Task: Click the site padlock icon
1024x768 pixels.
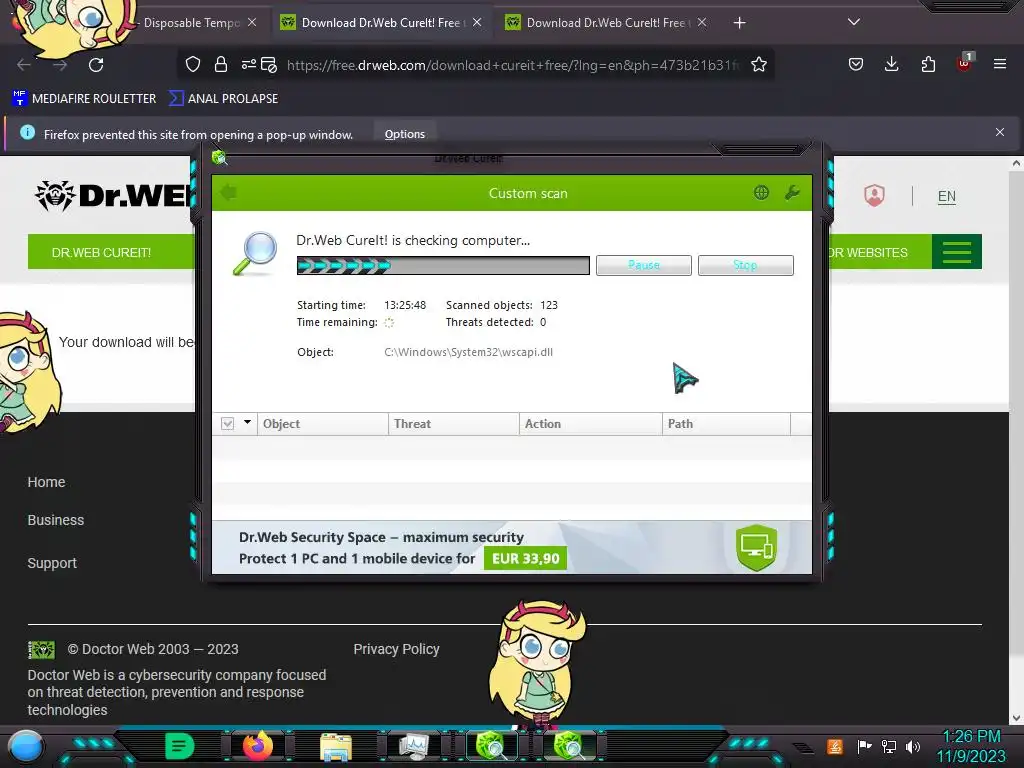Action: point(221,64)
